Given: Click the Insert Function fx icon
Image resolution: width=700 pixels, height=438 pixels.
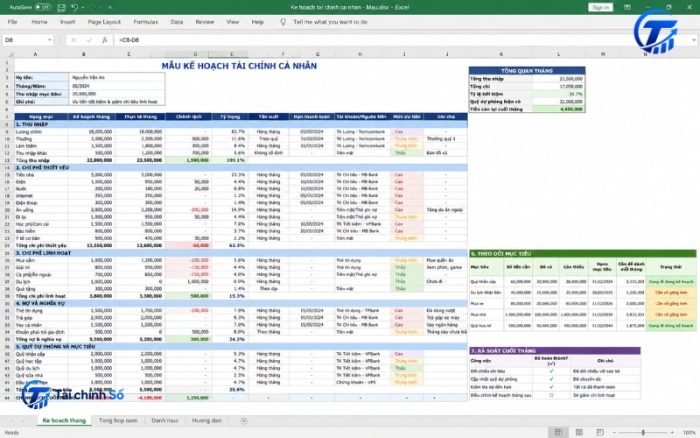Looking at the screenshot, I should [x=104, y=40].
